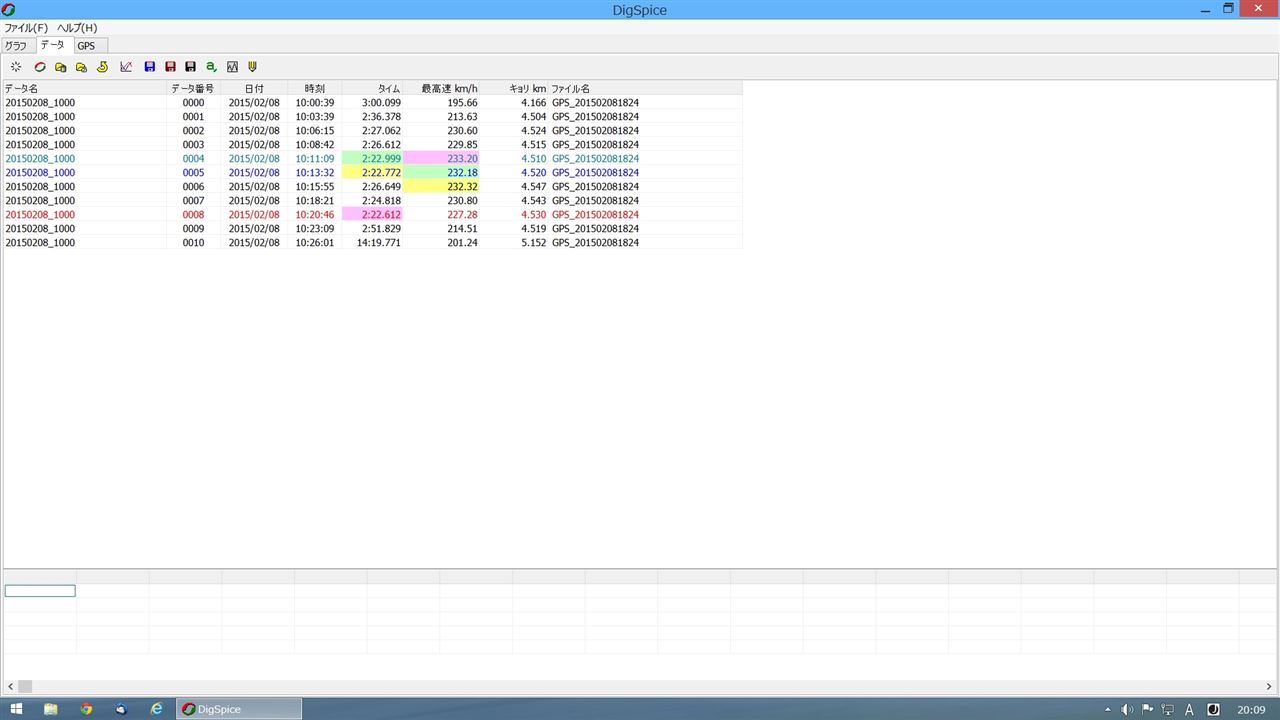Select lap time 2:36.378
This screenshot has width=1280, height=720.
pos(381,117)
